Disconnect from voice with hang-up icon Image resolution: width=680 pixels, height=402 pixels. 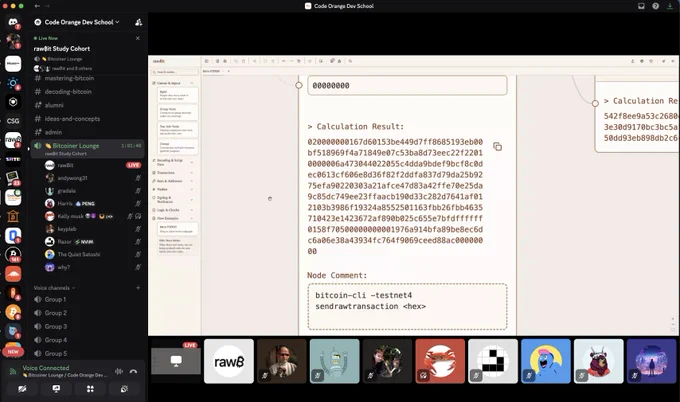click(x=133, y=371)
